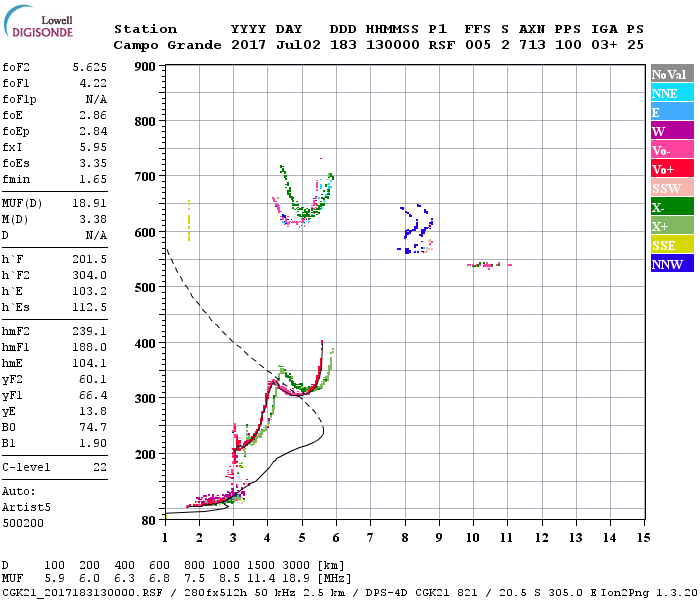Select the X+ light green legend swatch
This screenshot has width=700, height=600.
click(x=672, y=225)
